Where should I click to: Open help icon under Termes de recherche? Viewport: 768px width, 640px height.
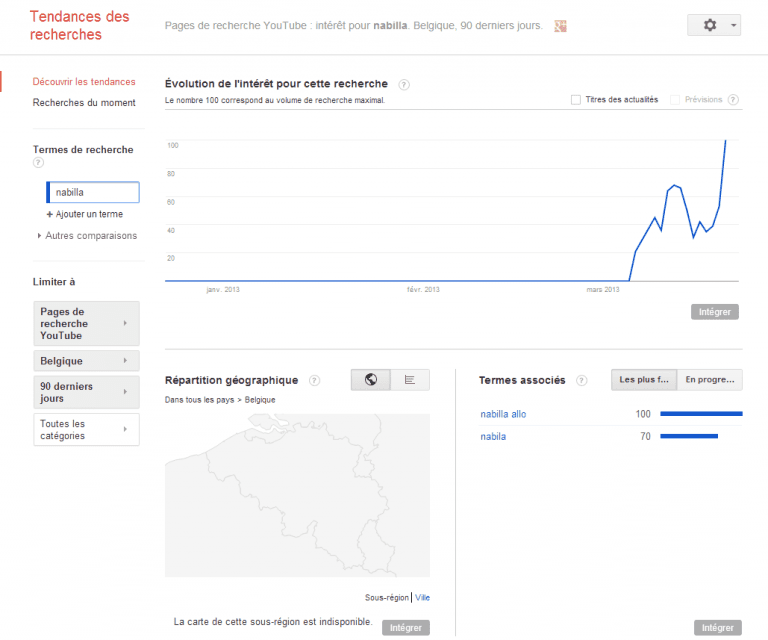[38, 163]
